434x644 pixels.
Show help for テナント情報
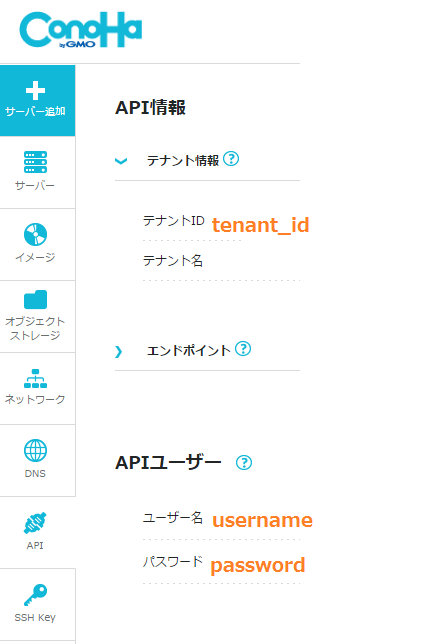pyautogui.click(x=231, y=158)
